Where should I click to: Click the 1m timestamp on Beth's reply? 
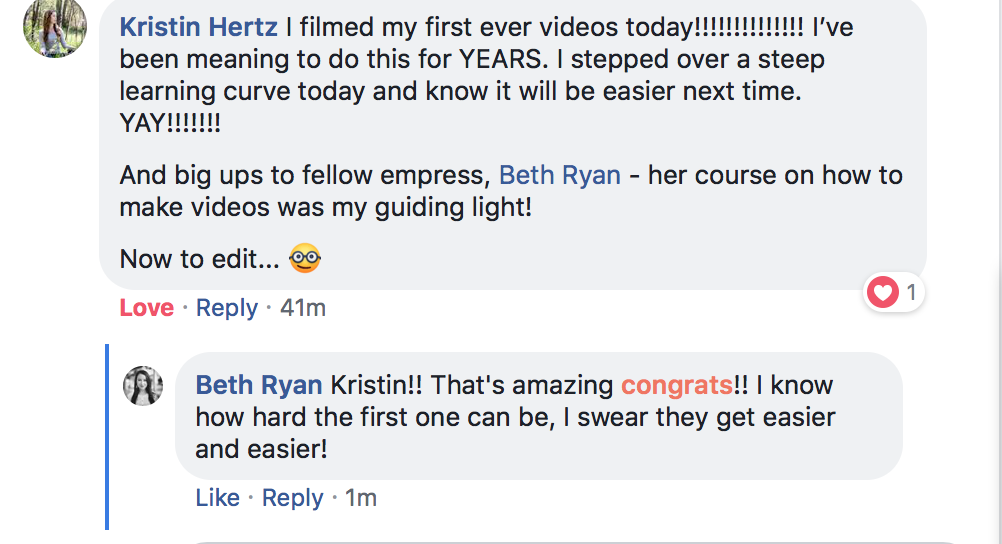pos(361,498)
